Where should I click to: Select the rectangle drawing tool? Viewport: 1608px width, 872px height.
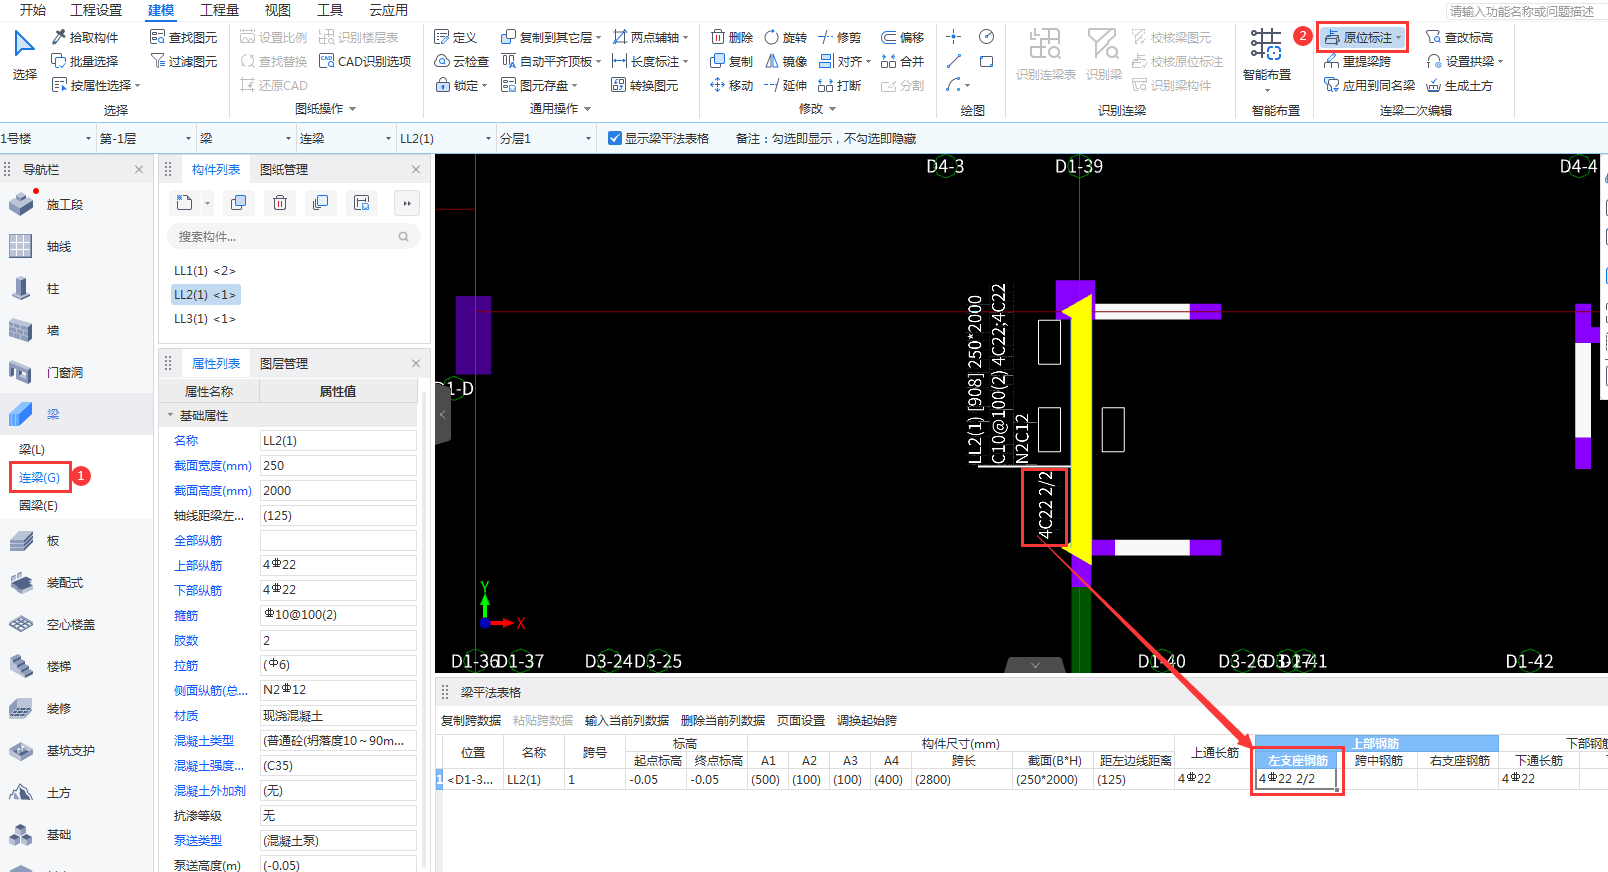pos(986,61)
